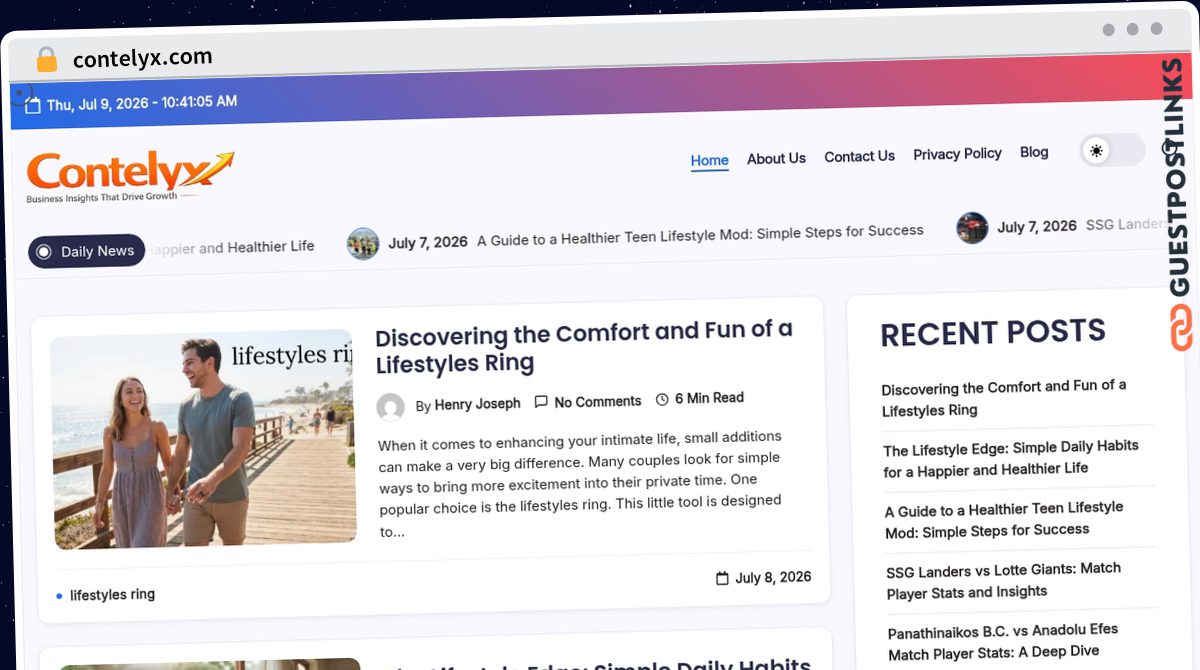Click the calendar icon beside July 8, 2026
1200x670 pixels.
[722, 578]
